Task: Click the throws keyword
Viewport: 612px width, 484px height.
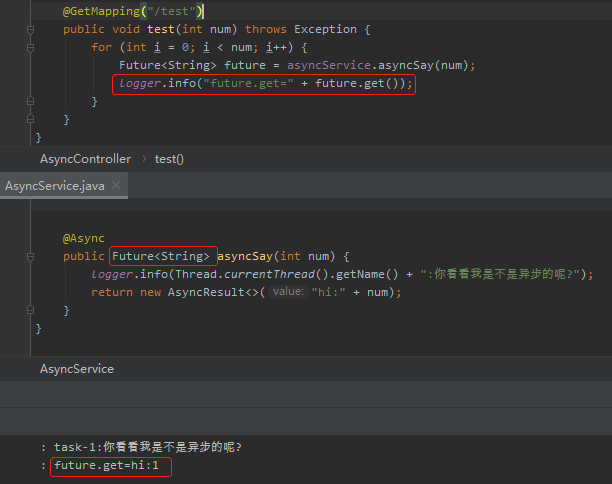Action: pyautogui.click(x=266, y=29)
